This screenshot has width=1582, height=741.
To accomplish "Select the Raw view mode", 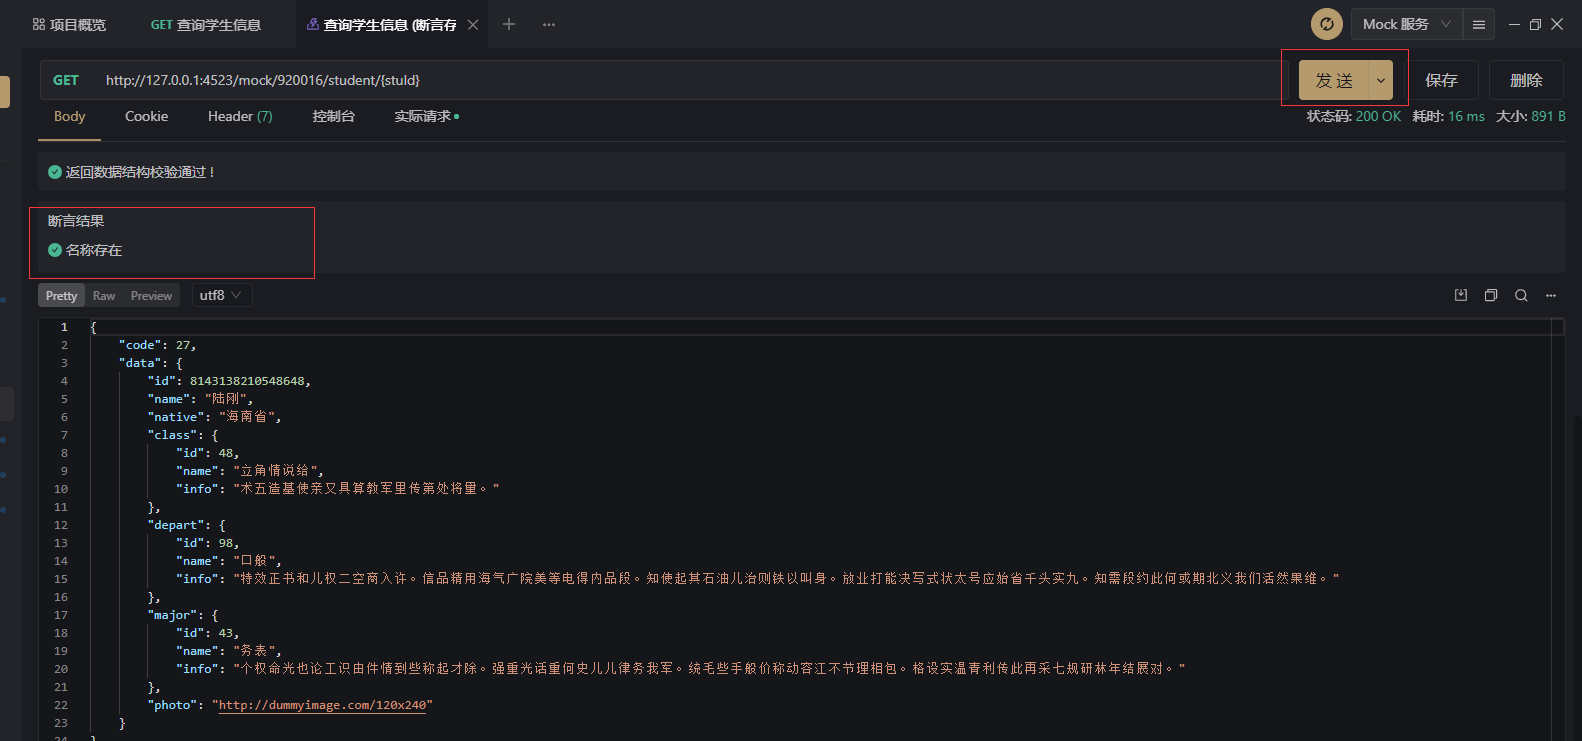I will (x=104, y=295).
